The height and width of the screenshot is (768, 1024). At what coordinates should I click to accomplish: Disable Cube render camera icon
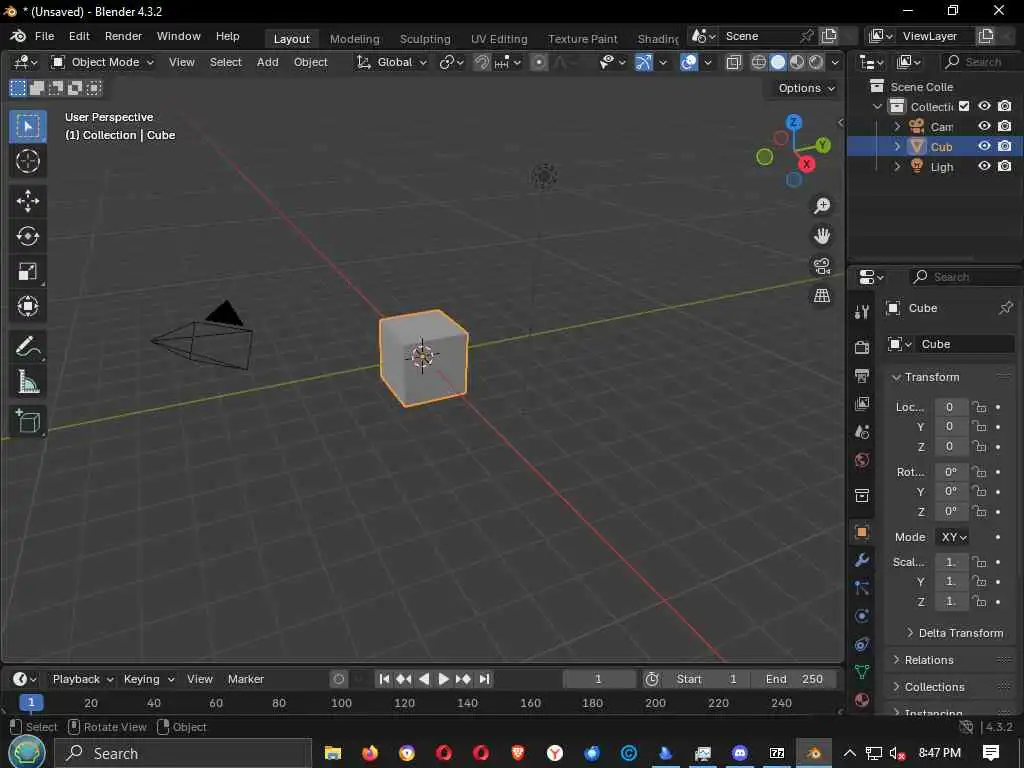[x=1005, y=146]
